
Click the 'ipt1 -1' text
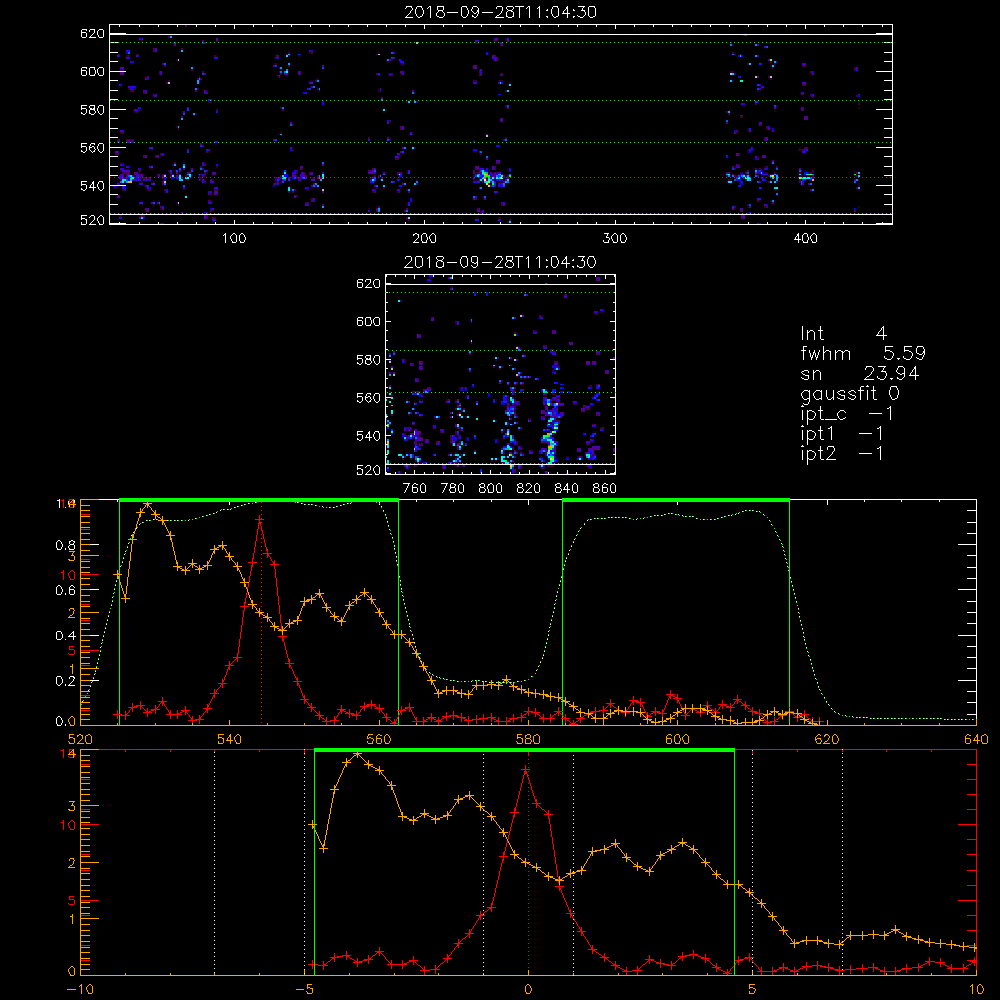pyautogui.click(x=842, y=434)
